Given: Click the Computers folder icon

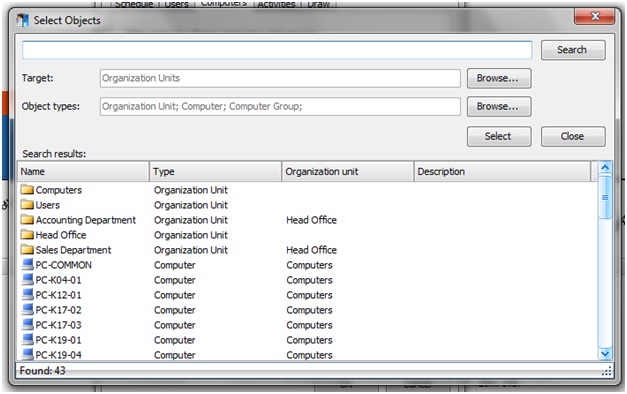Looking at the screenshot, I should pyautogui.click(x=27, y=190).
